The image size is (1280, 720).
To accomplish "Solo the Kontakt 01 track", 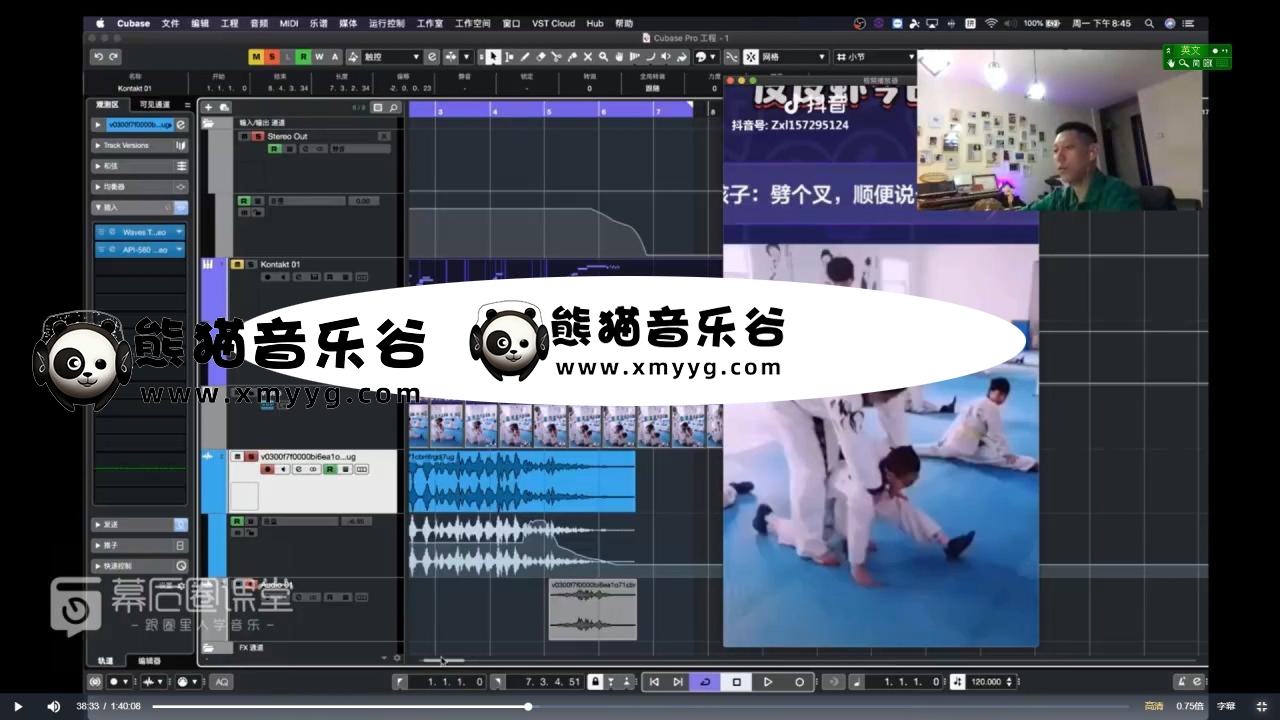I will [250, 264].
